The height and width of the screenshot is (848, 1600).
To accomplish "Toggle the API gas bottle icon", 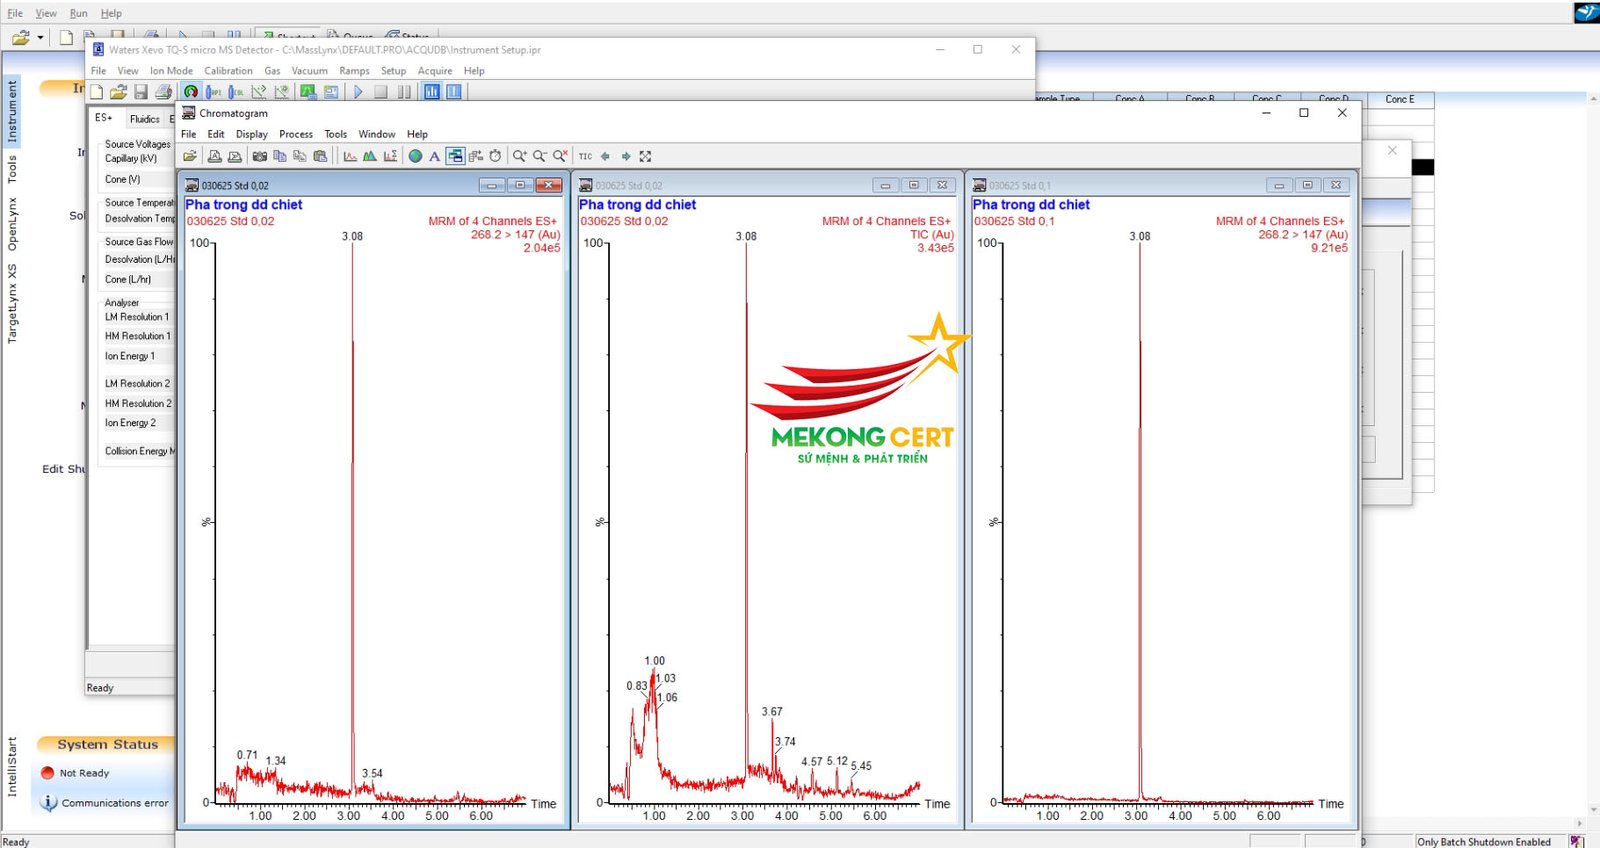I will (x=213, y=92).
